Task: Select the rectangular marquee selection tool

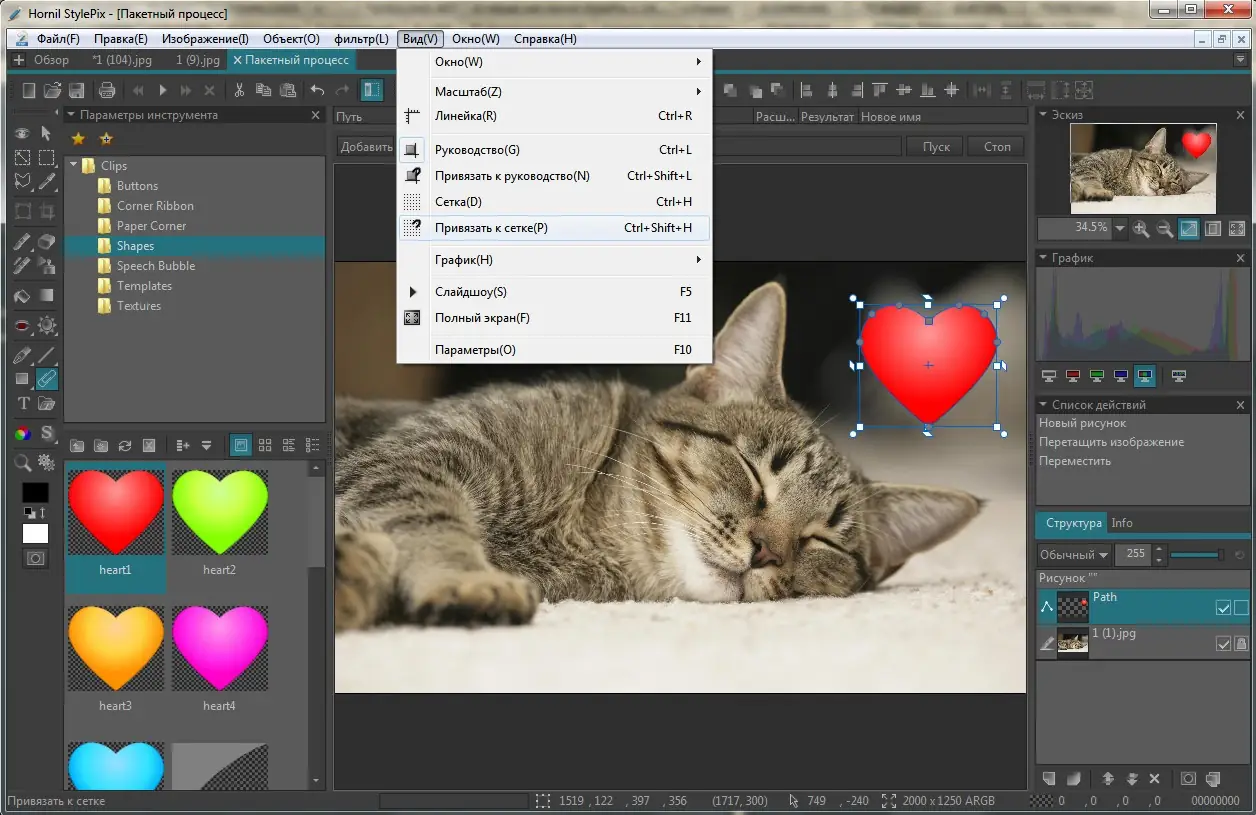Action: pyautogui.click(x=46, y=157)
